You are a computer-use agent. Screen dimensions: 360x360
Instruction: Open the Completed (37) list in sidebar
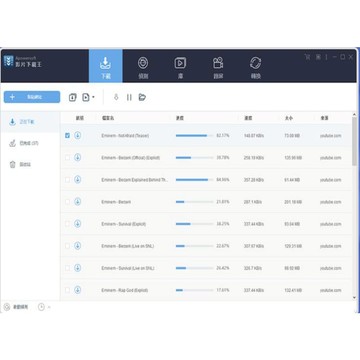click(30, 143)
